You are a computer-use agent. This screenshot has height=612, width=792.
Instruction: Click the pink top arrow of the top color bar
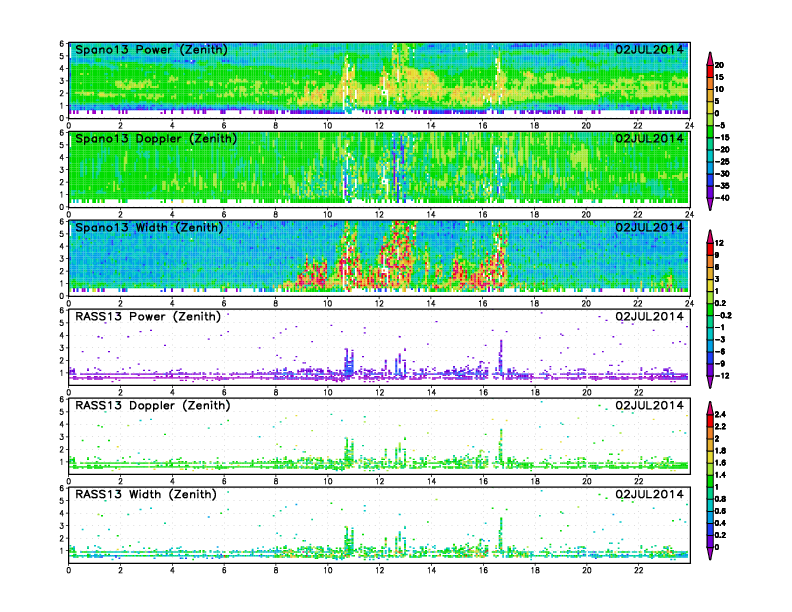[x=710, y=58]
